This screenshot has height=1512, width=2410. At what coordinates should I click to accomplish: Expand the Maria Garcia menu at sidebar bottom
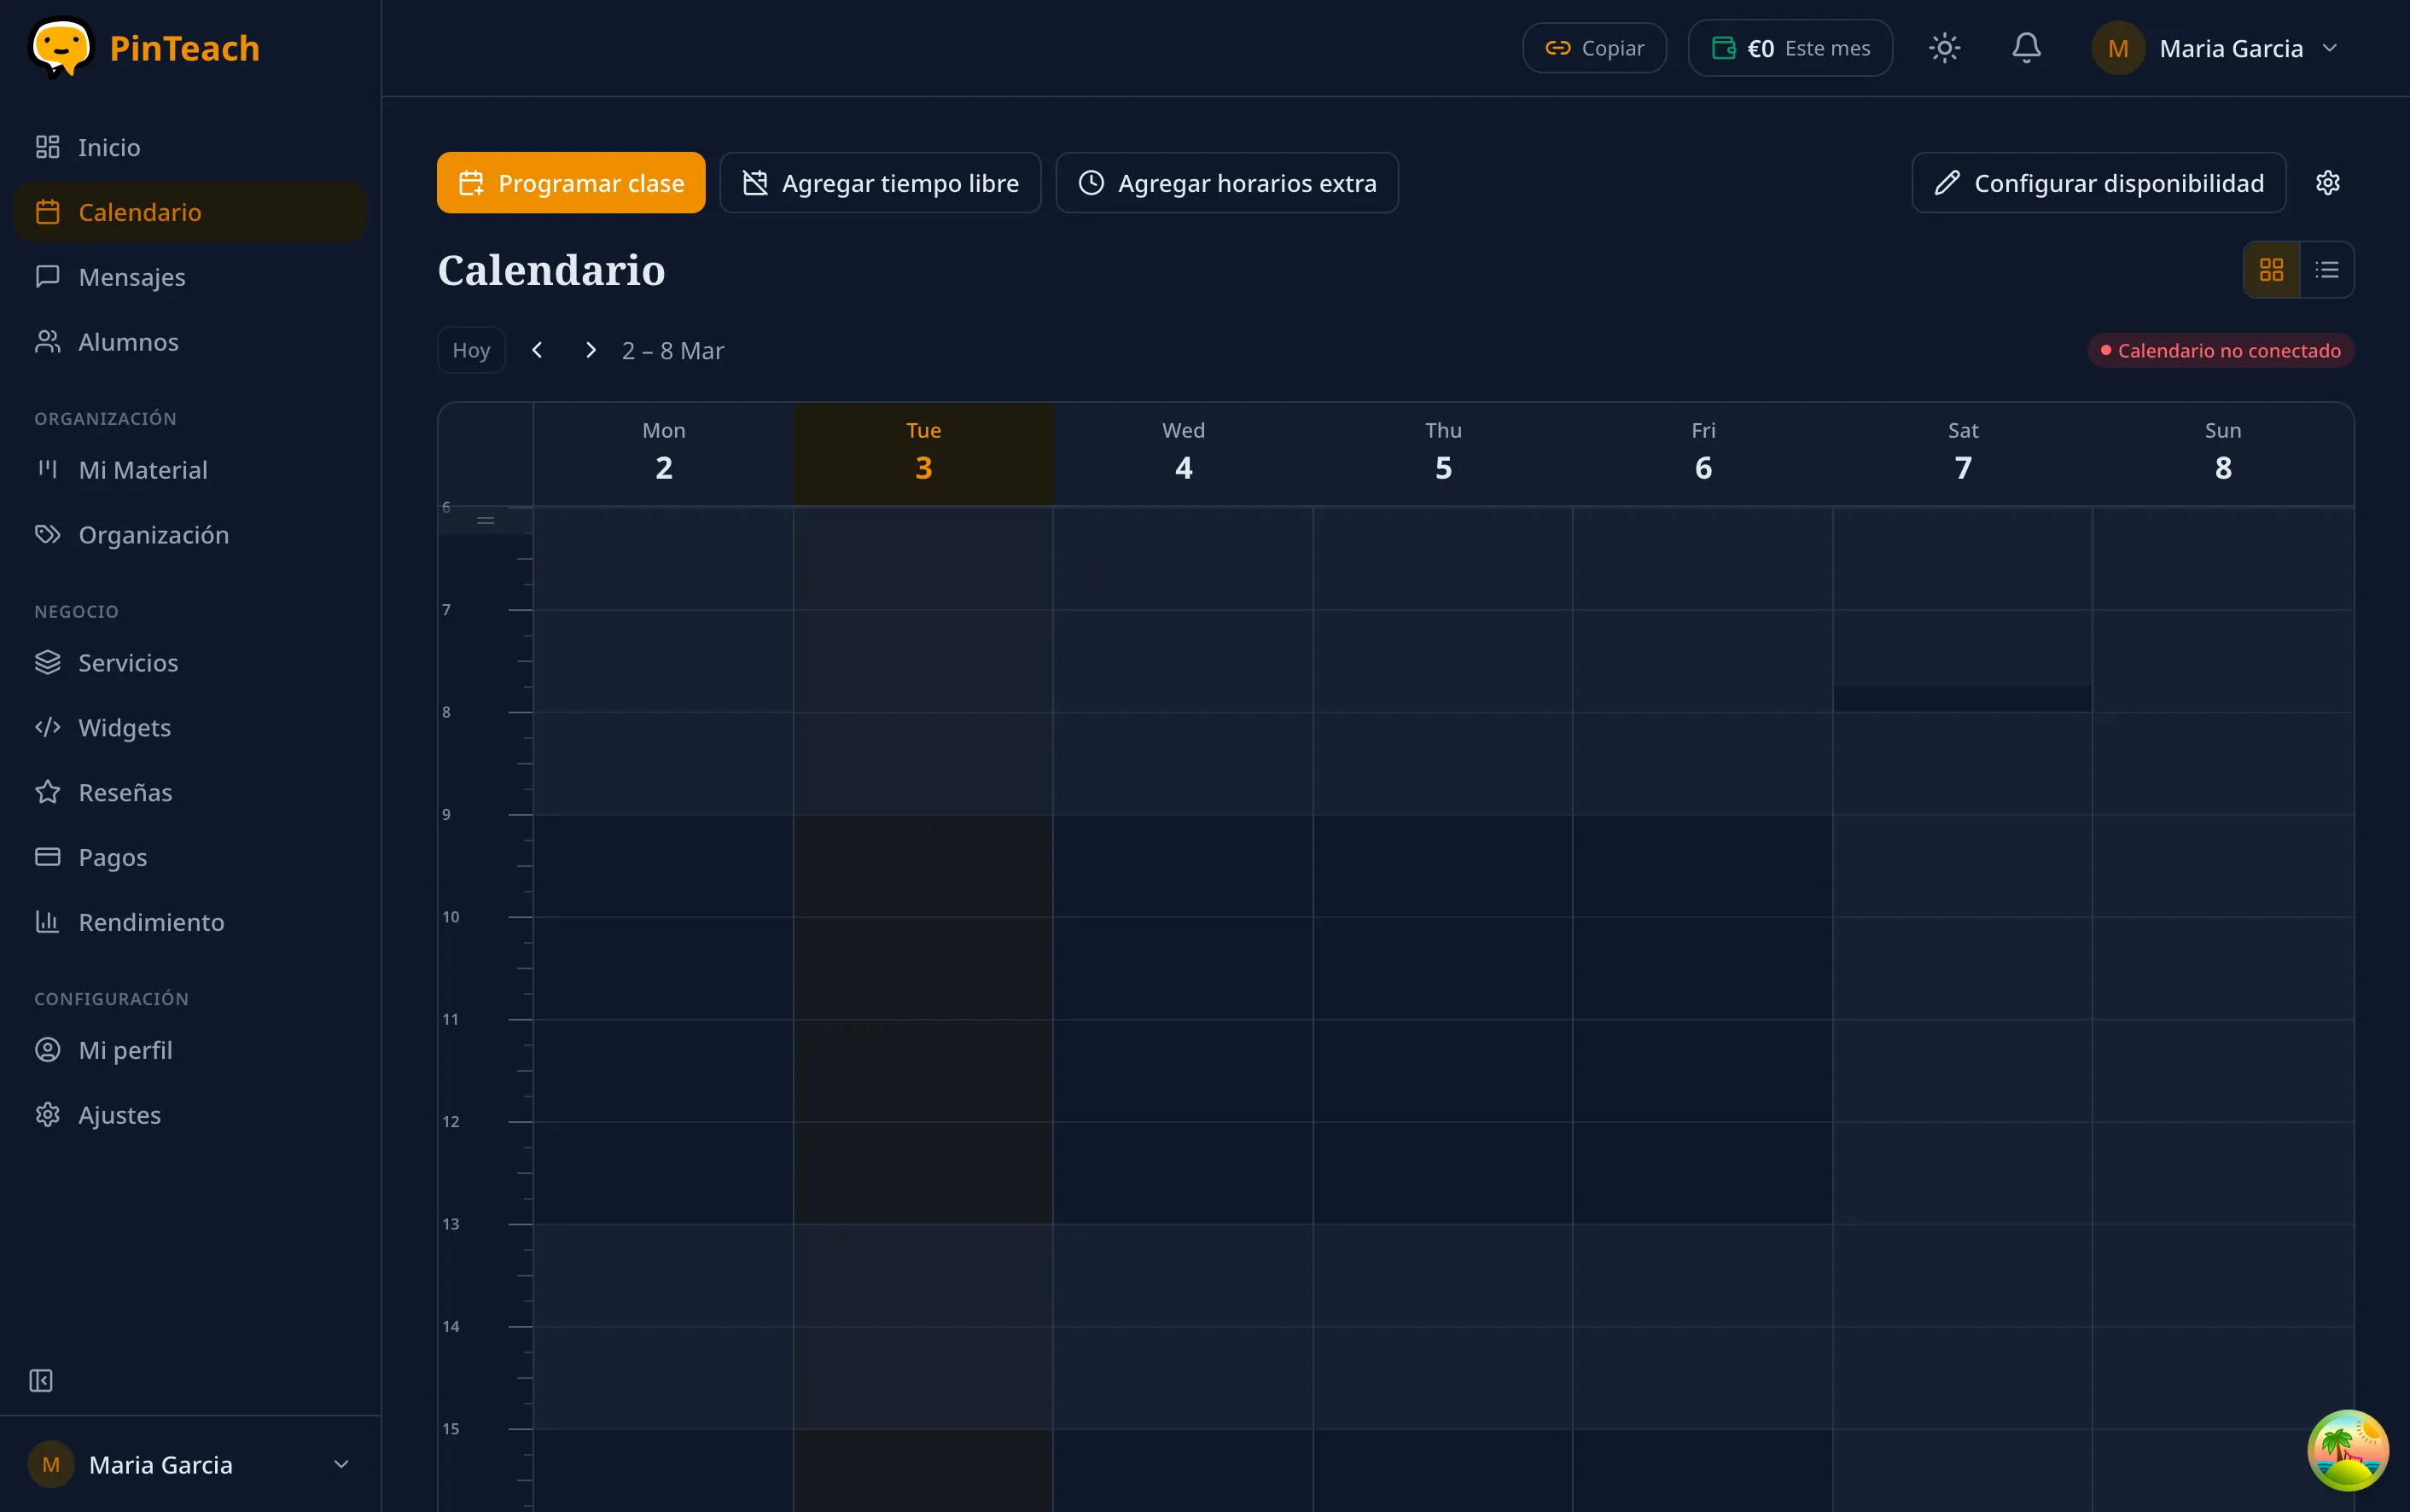[190, 1464]
